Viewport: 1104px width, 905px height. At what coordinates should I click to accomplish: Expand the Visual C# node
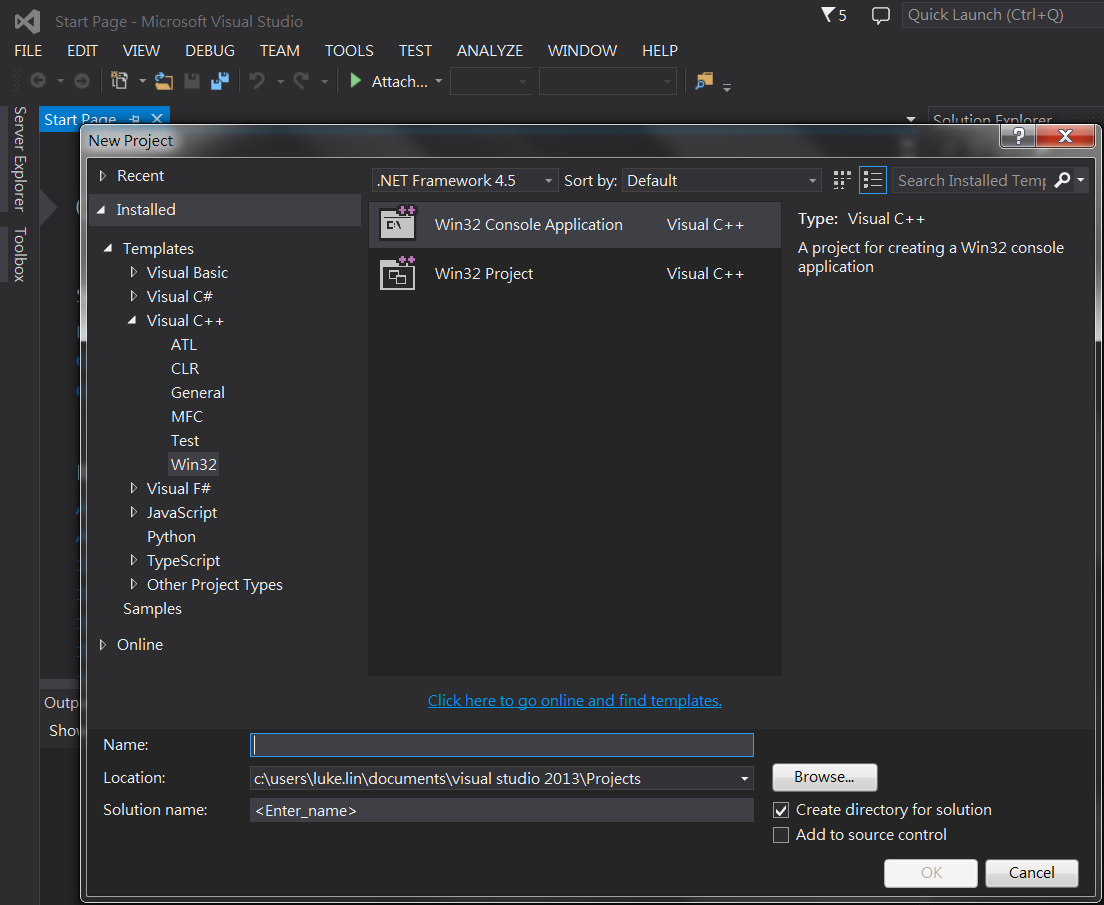point(134,296)
